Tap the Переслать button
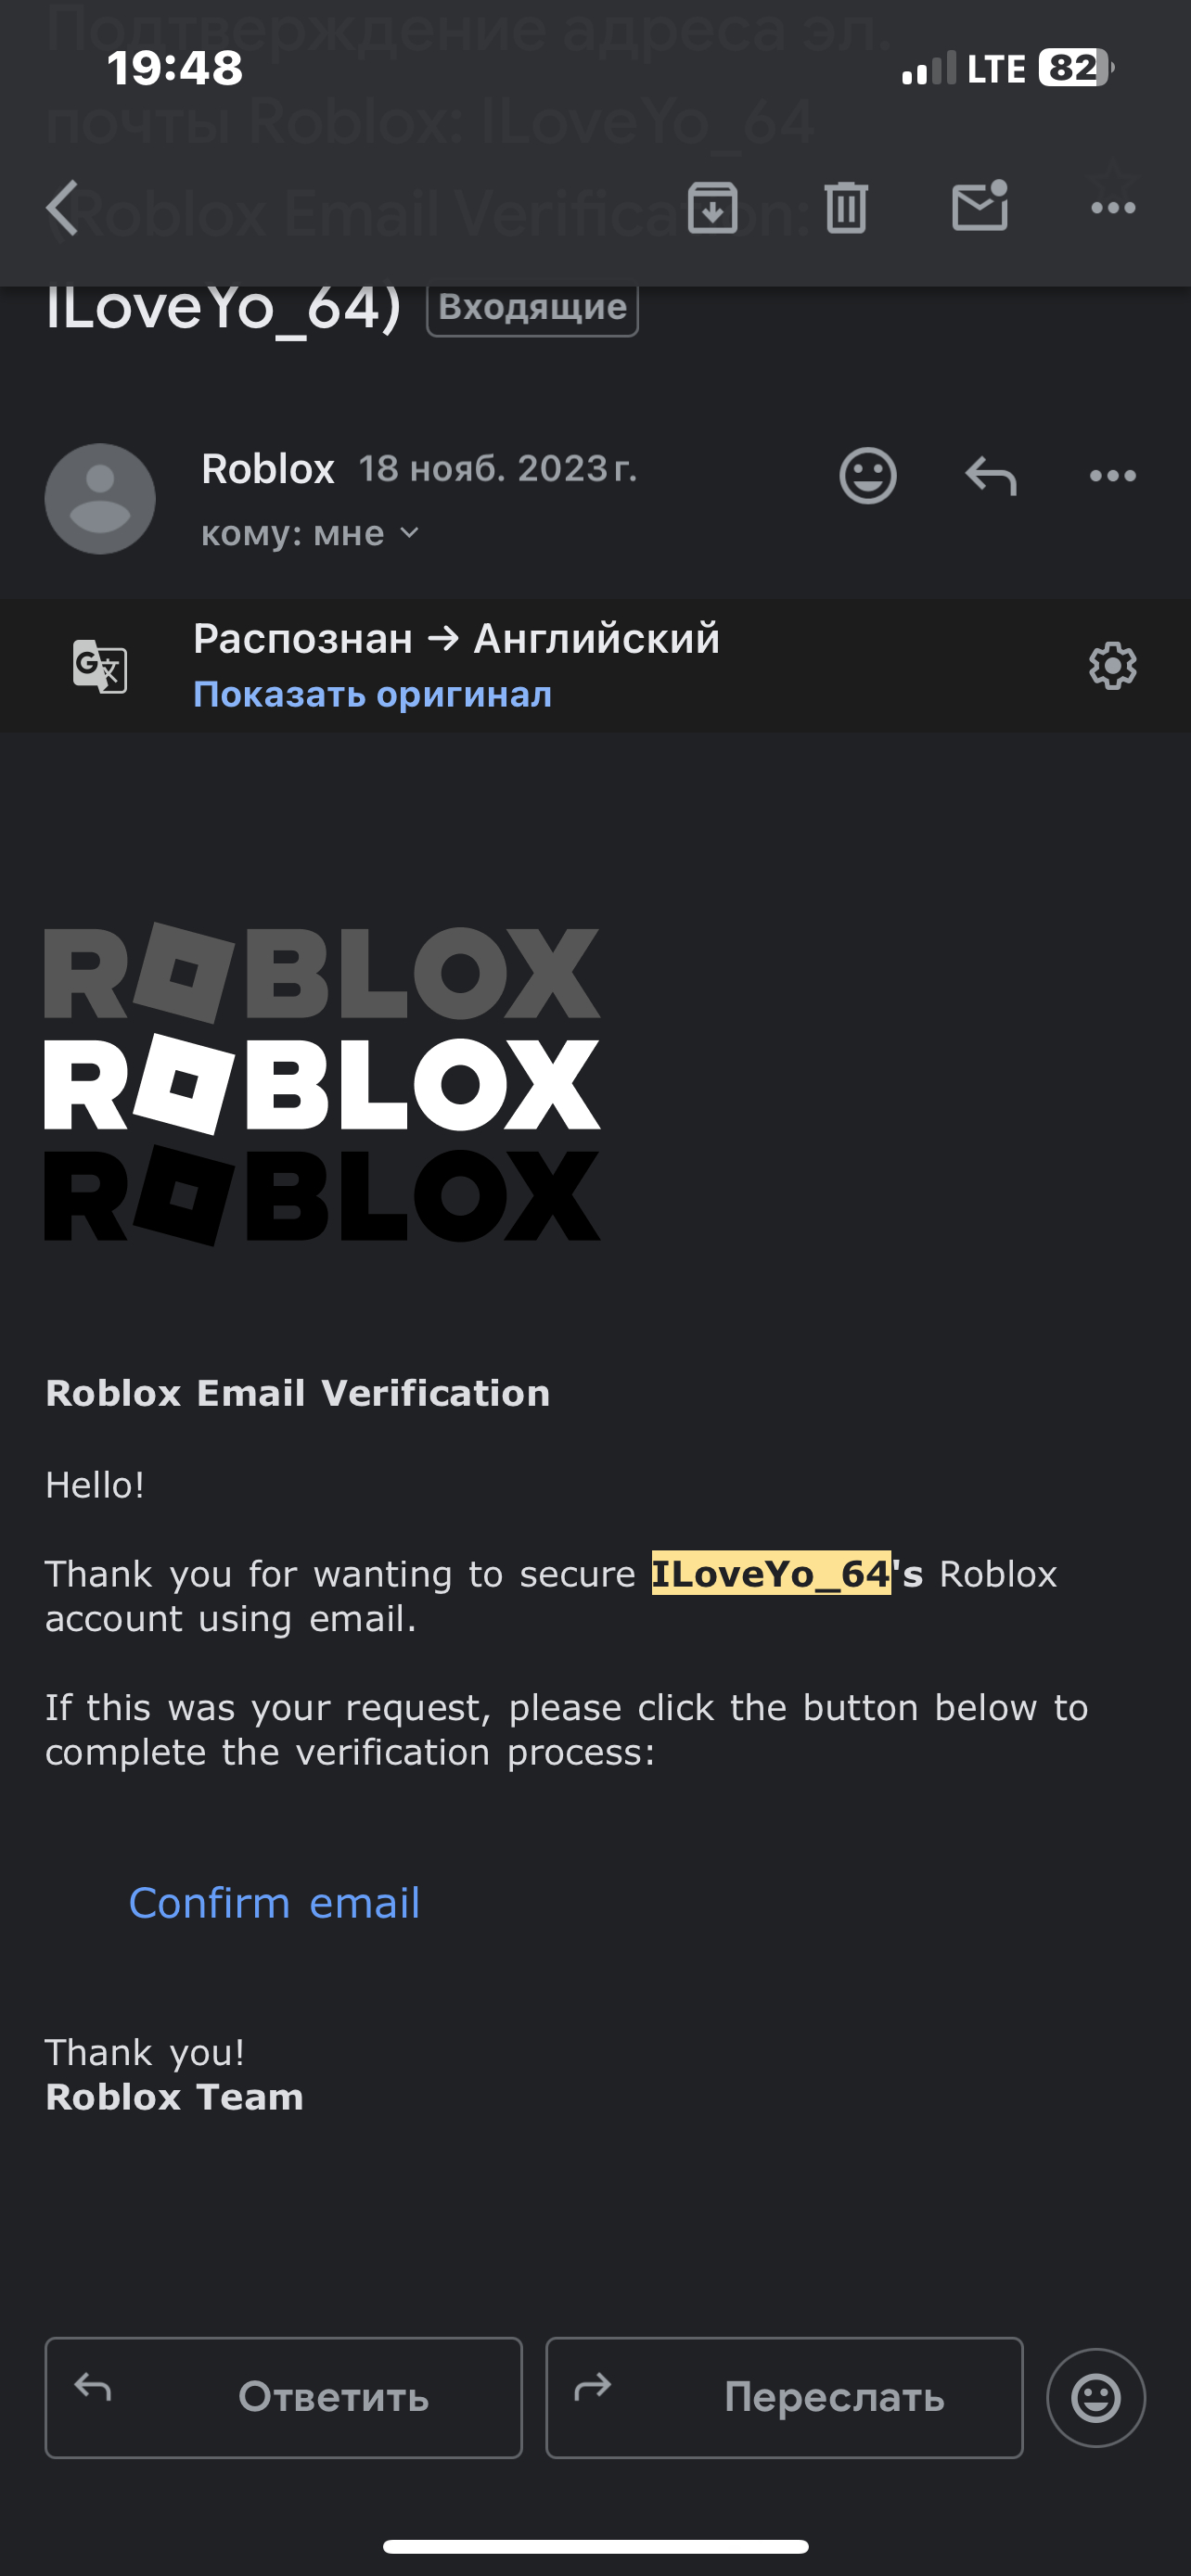The image size is (1191, 2576). pyautogui.click(x=785, y=2397)
